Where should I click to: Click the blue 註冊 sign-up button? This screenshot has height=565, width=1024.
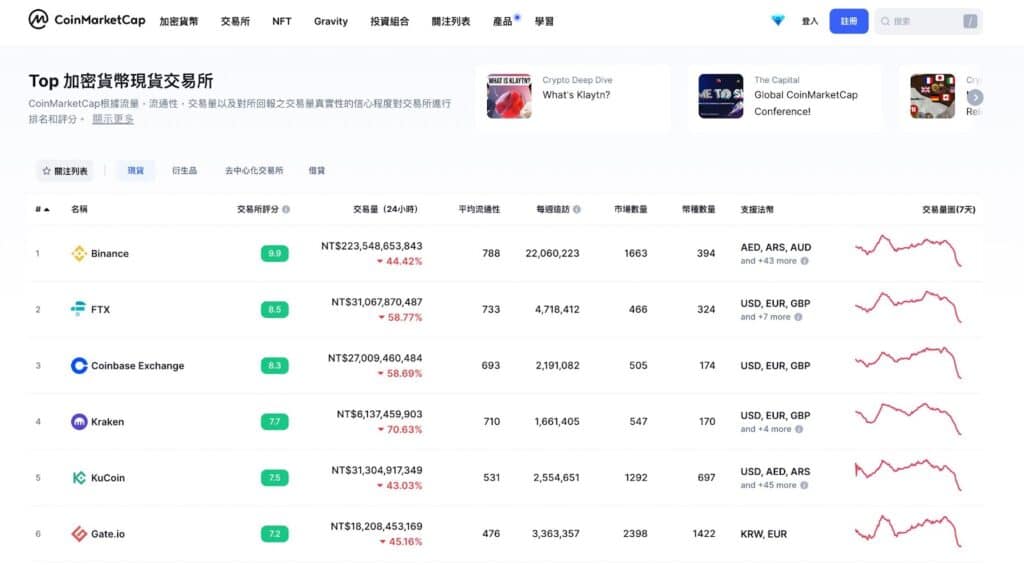click(x=848, y=22)
